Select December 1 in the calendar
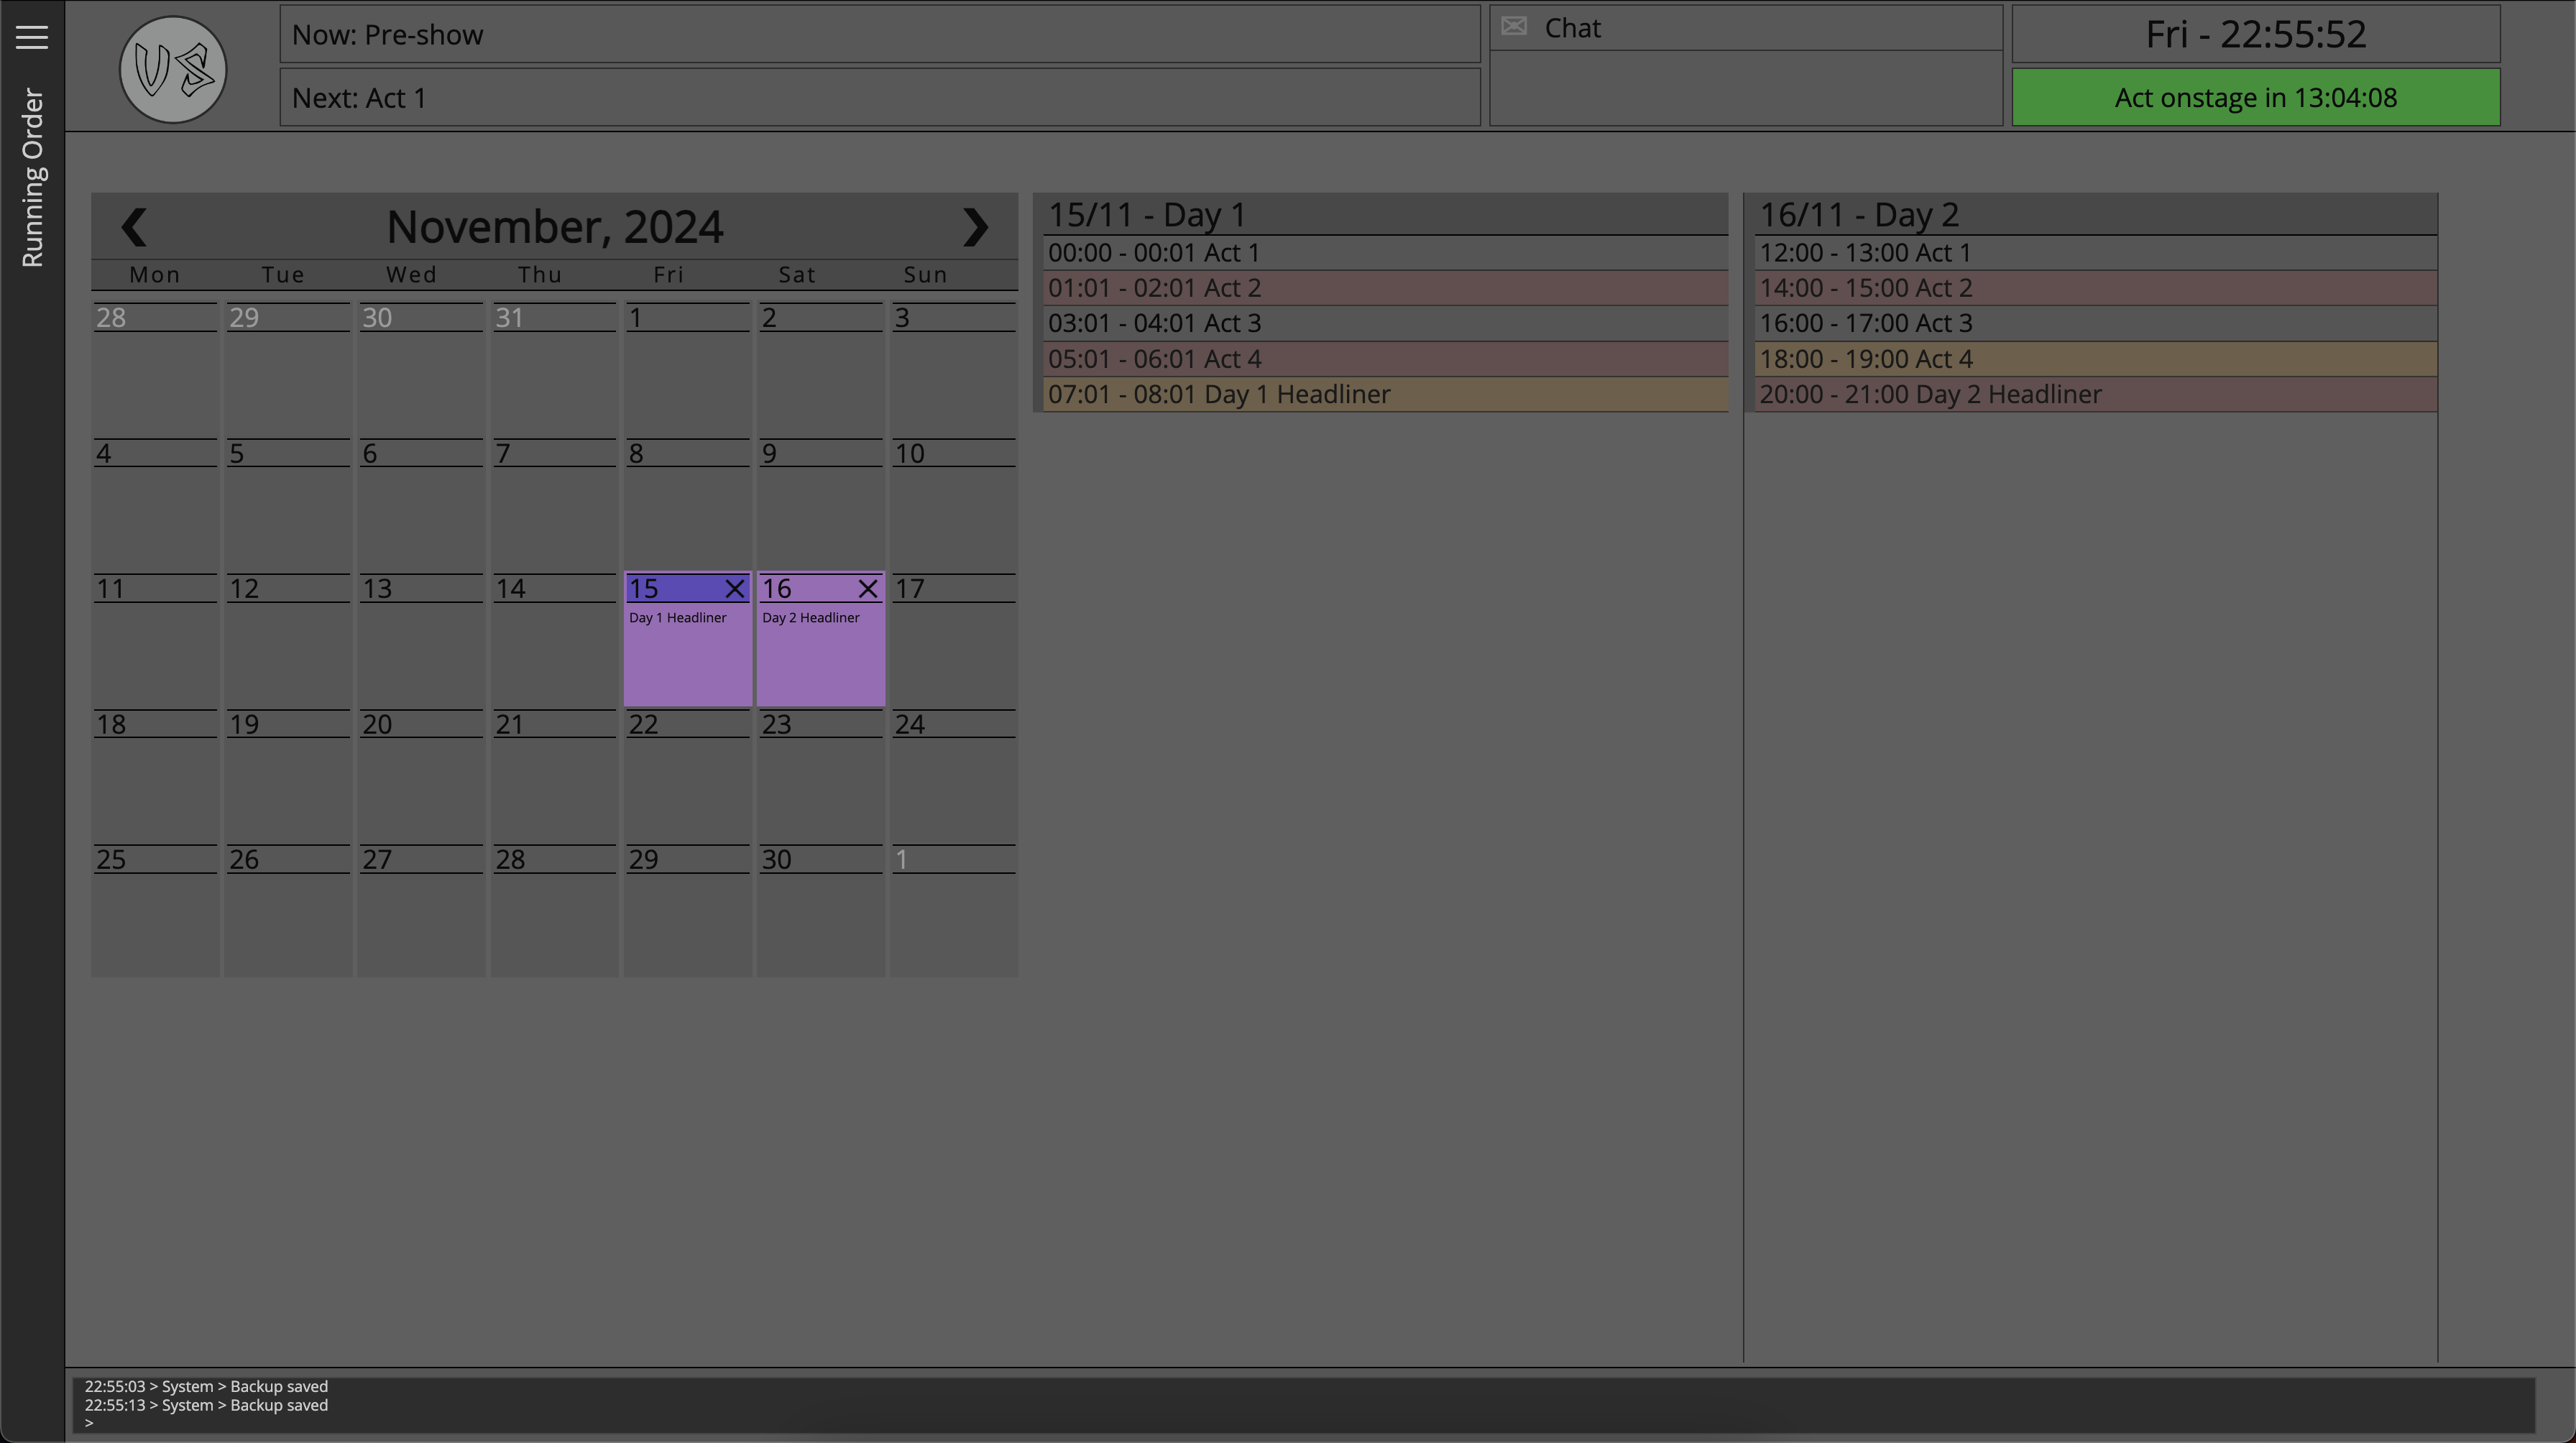2576x1443 pixels. (953, 910)
